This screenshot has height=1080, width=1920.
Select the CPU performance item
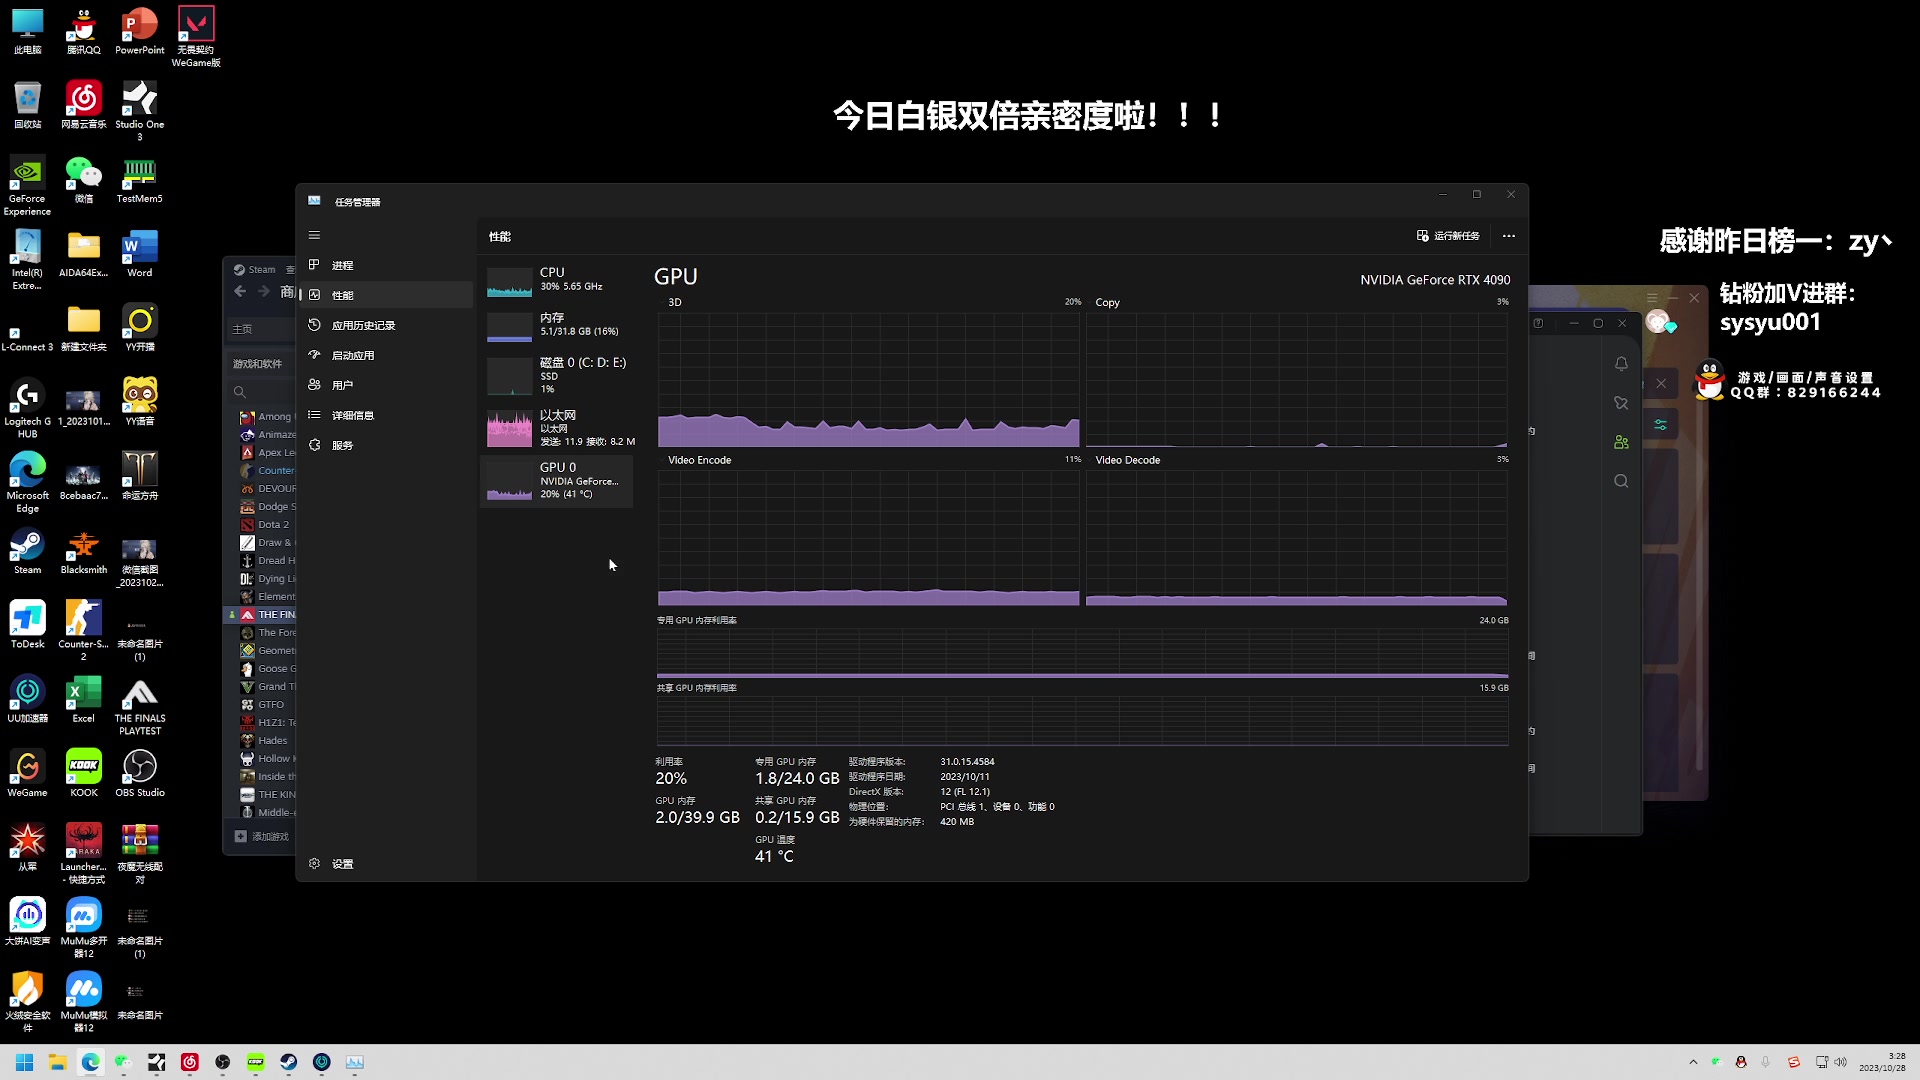click(x=557, y=280)
